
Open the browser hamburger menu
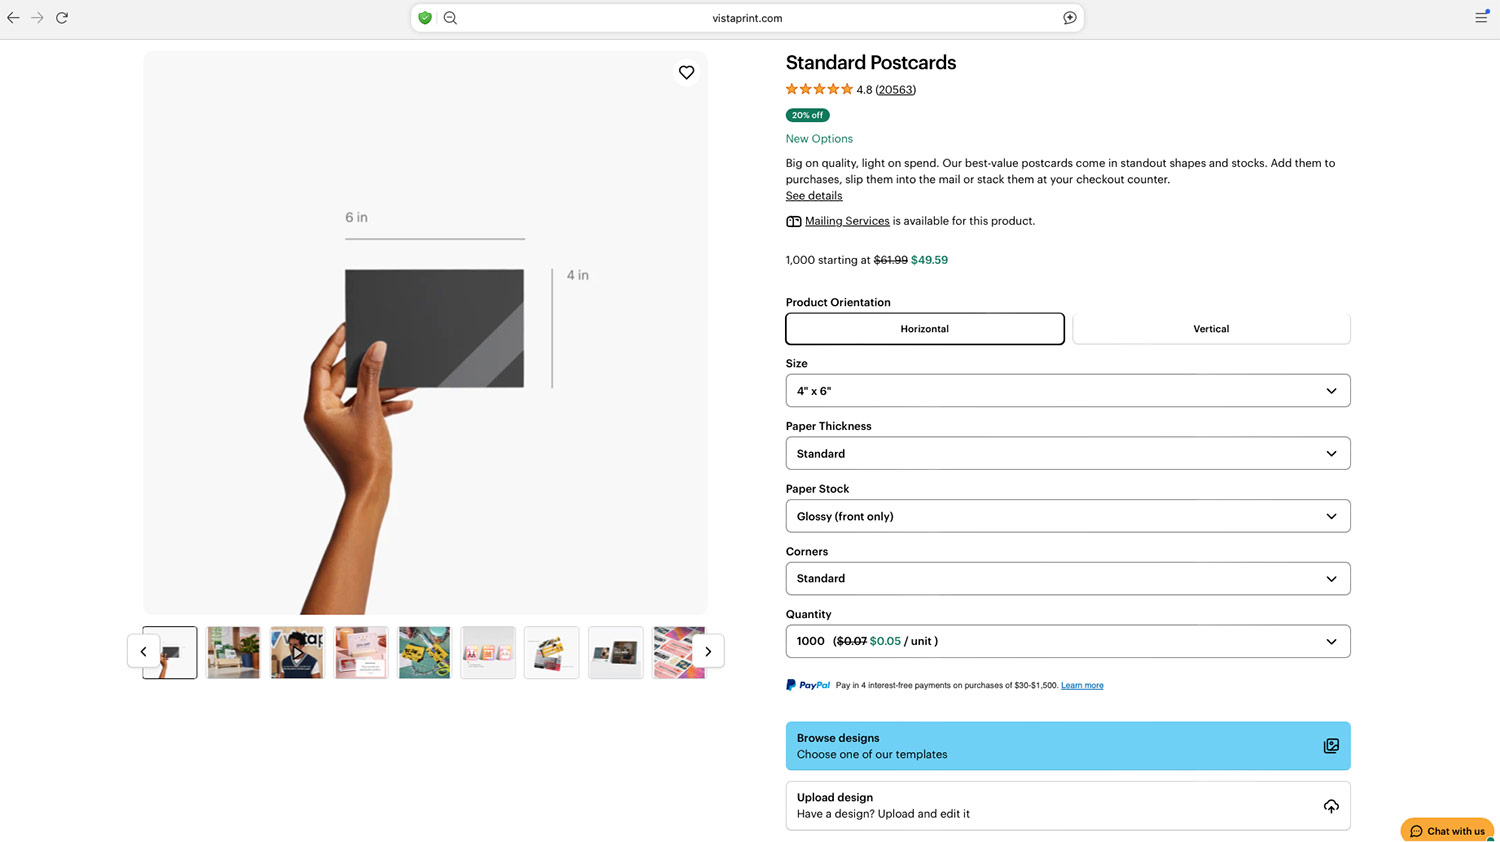pyautogui.click(x=1481, y=18)
